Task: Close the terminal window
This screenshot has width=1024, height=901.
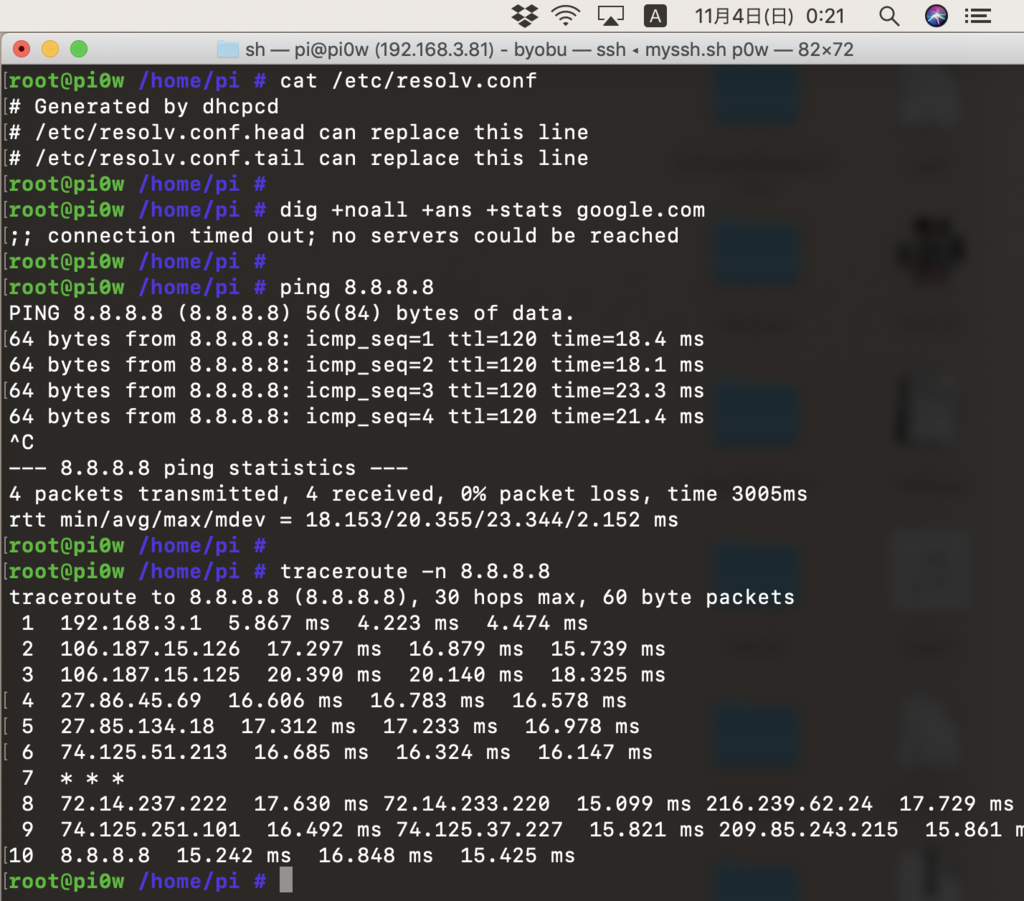Action: click(22, 49)
